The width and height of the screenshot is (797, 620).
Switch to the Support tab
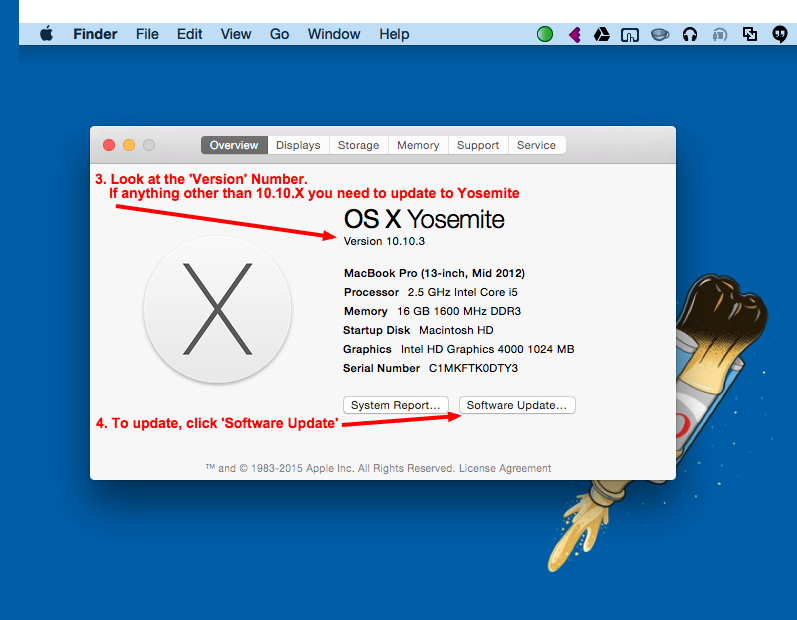click(478, 145)
